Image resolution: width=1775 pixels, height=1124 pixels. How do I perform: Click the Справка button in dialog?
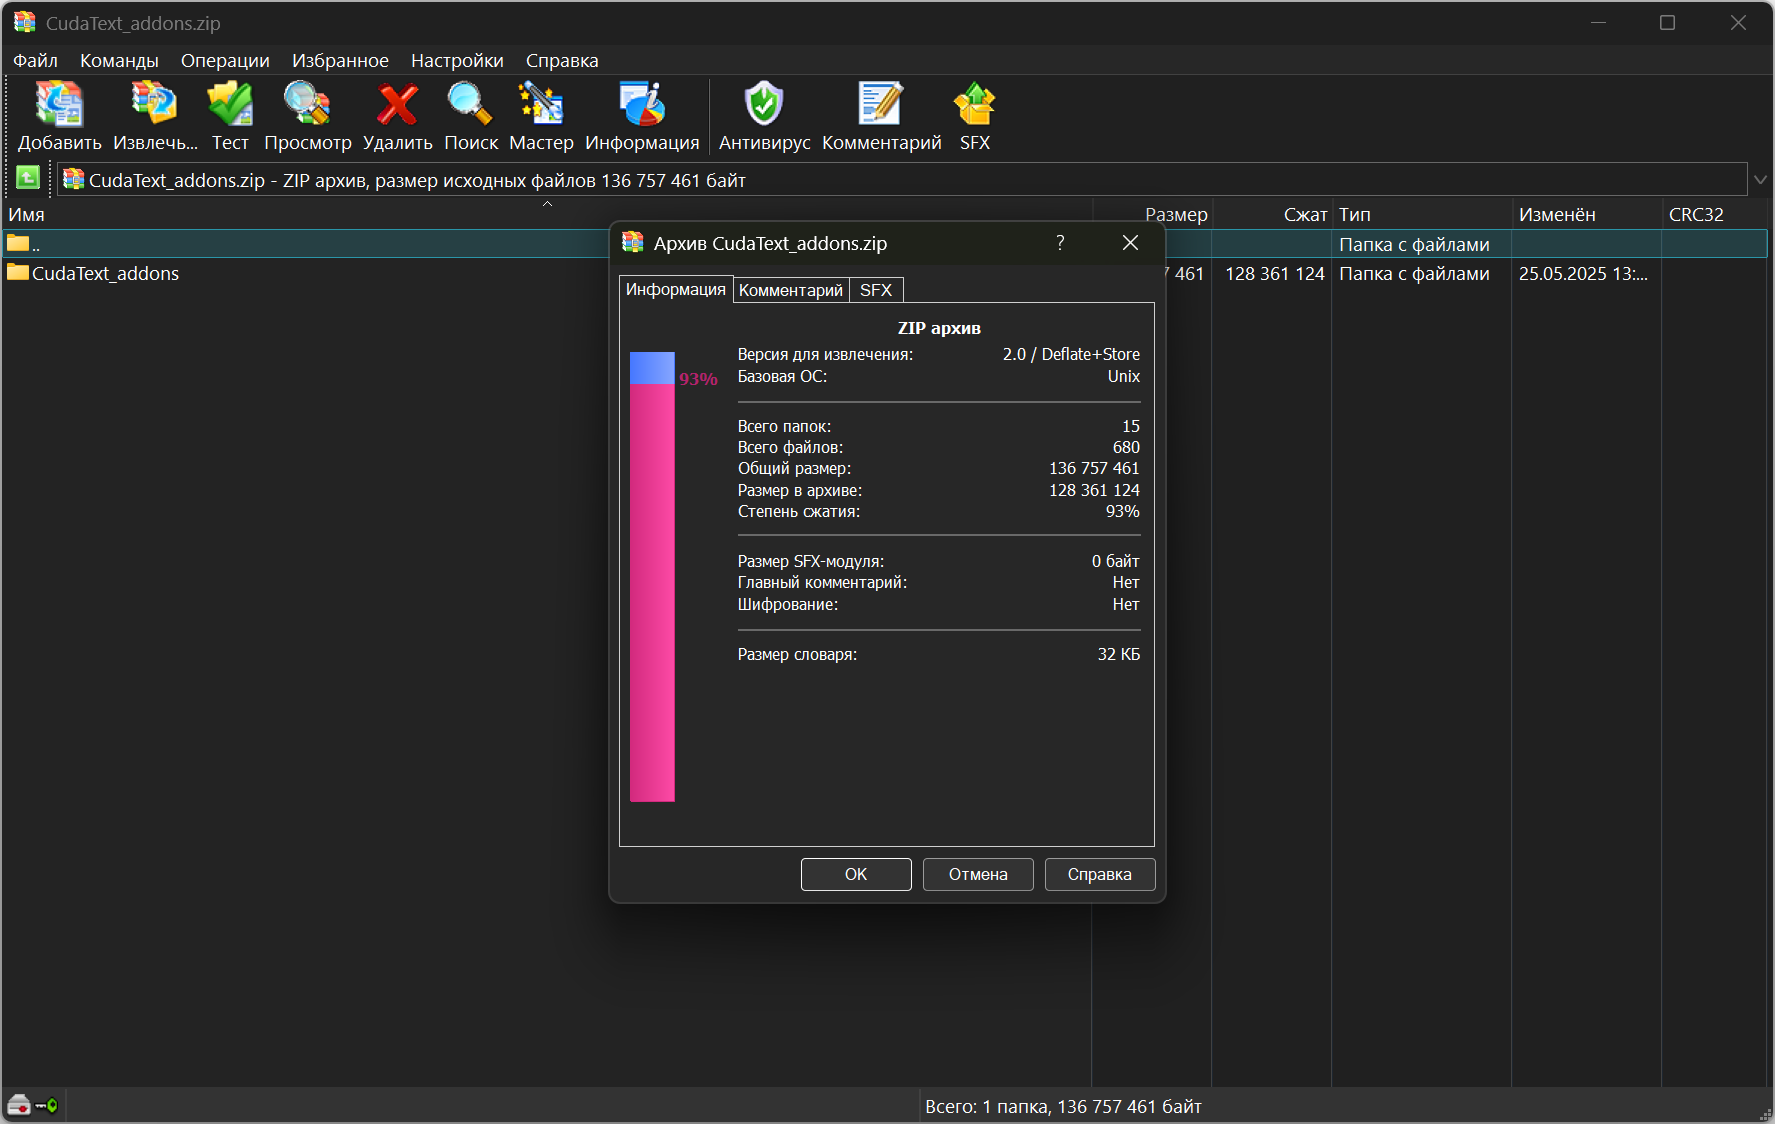[x=1100, y=874]
